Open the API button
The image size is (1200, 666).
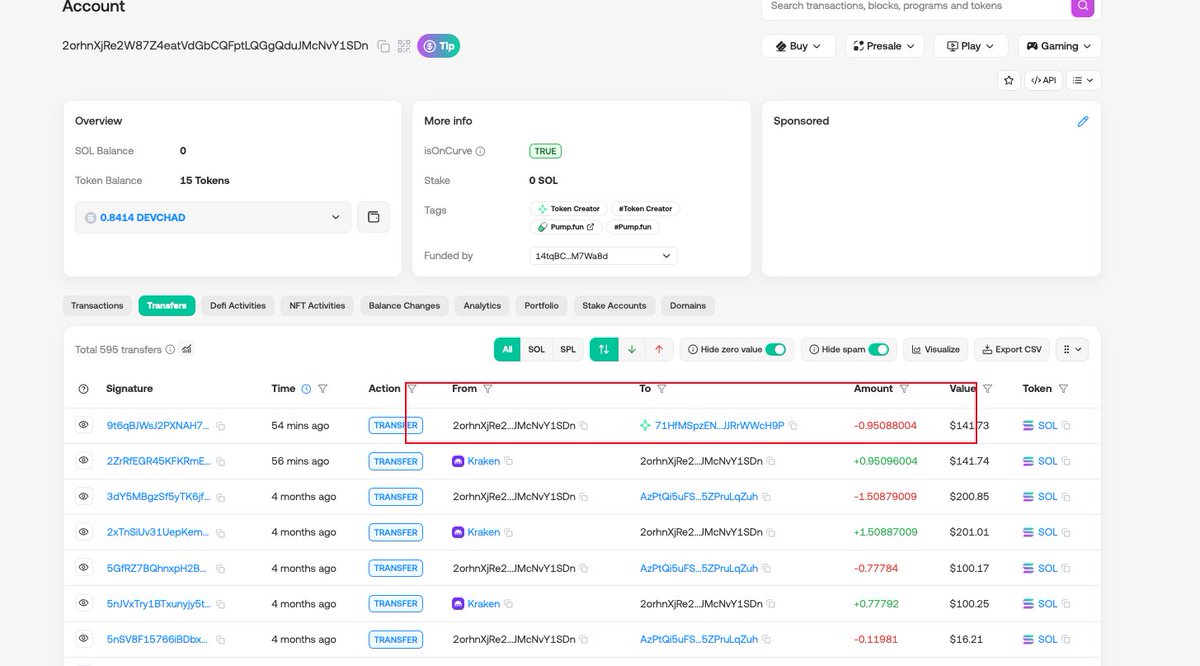coord(1043,80)
